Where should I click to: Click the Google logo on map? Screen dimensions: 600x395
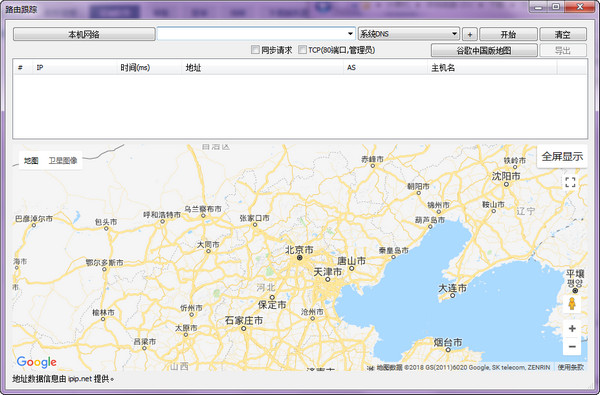click(37, 362)
